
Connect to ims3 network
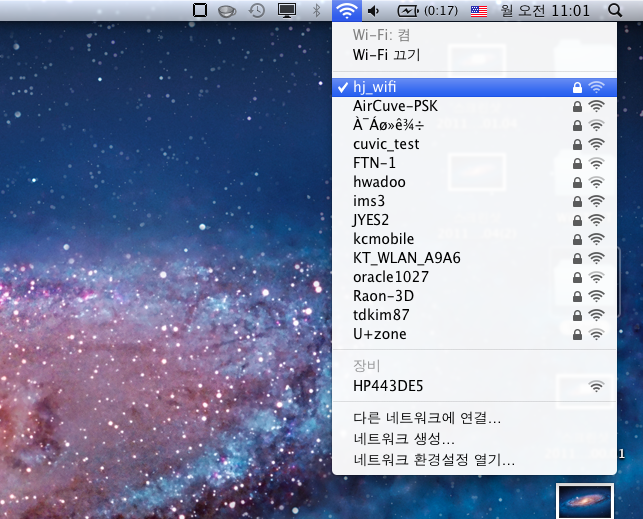tap(474, 201)
